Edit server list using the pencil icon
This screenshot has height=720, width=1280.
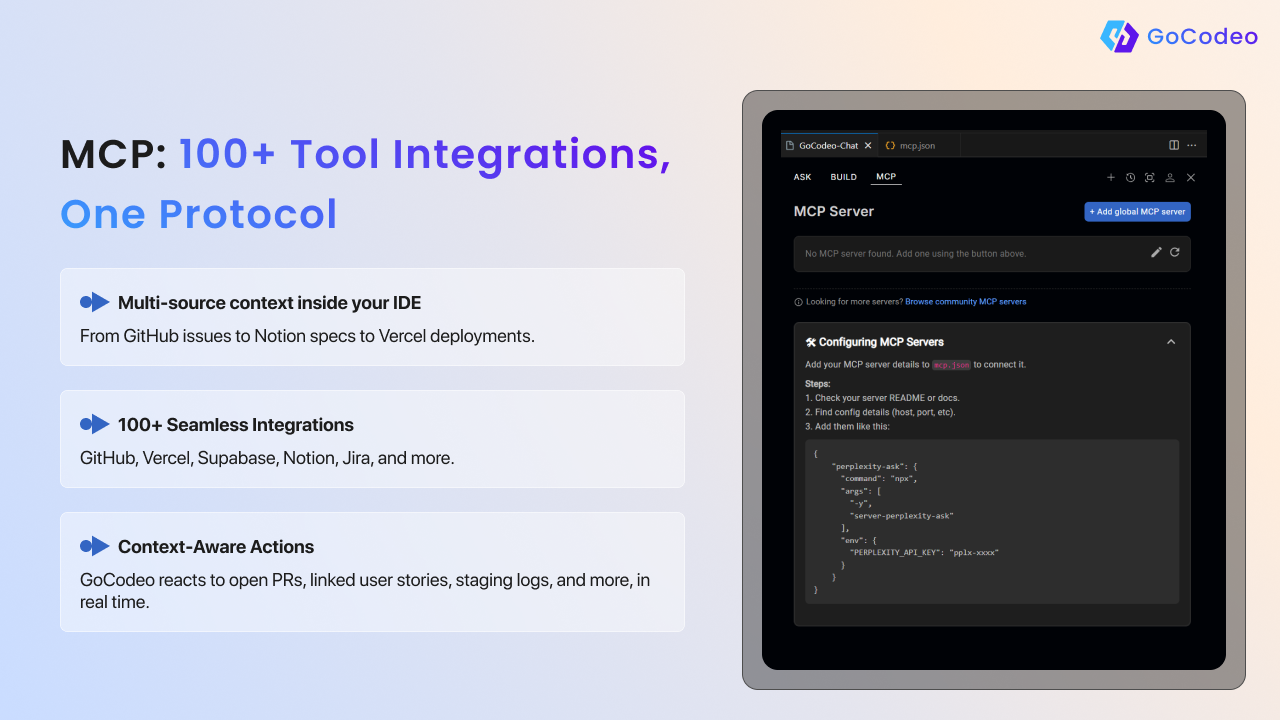(1156, 253)
